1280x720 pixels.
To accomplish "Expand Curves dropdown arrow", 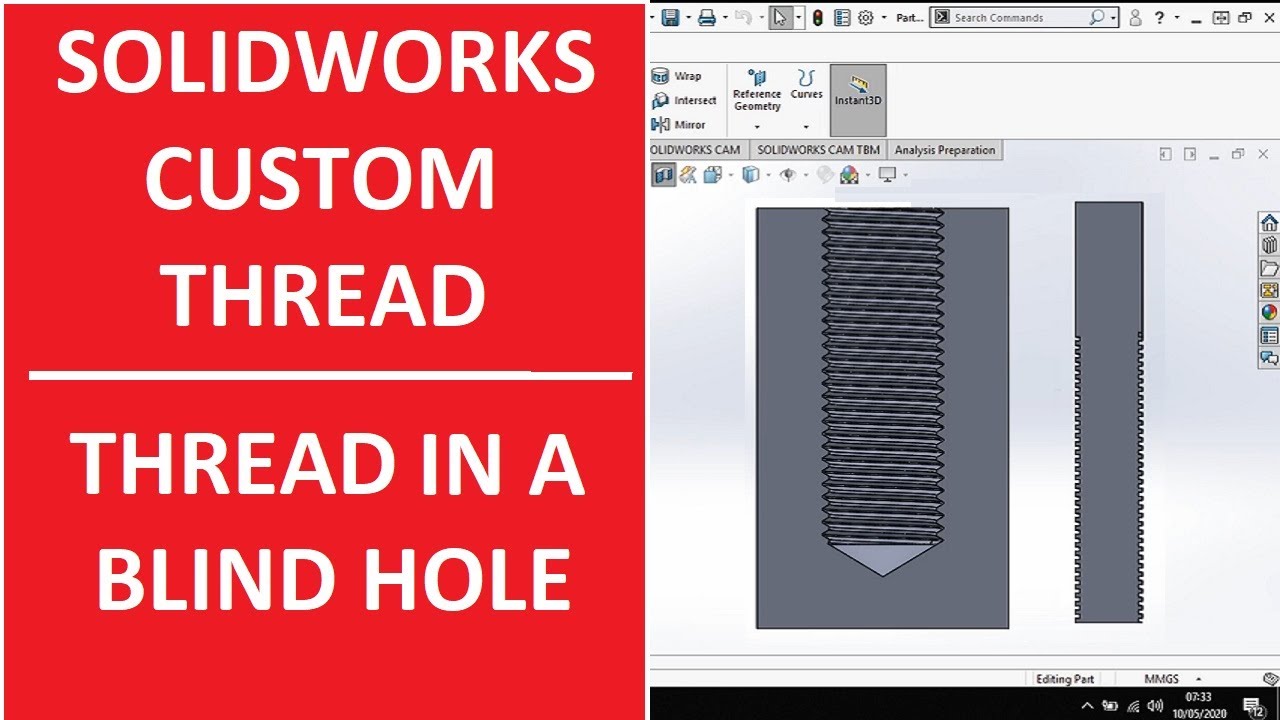I will point(806,127).
